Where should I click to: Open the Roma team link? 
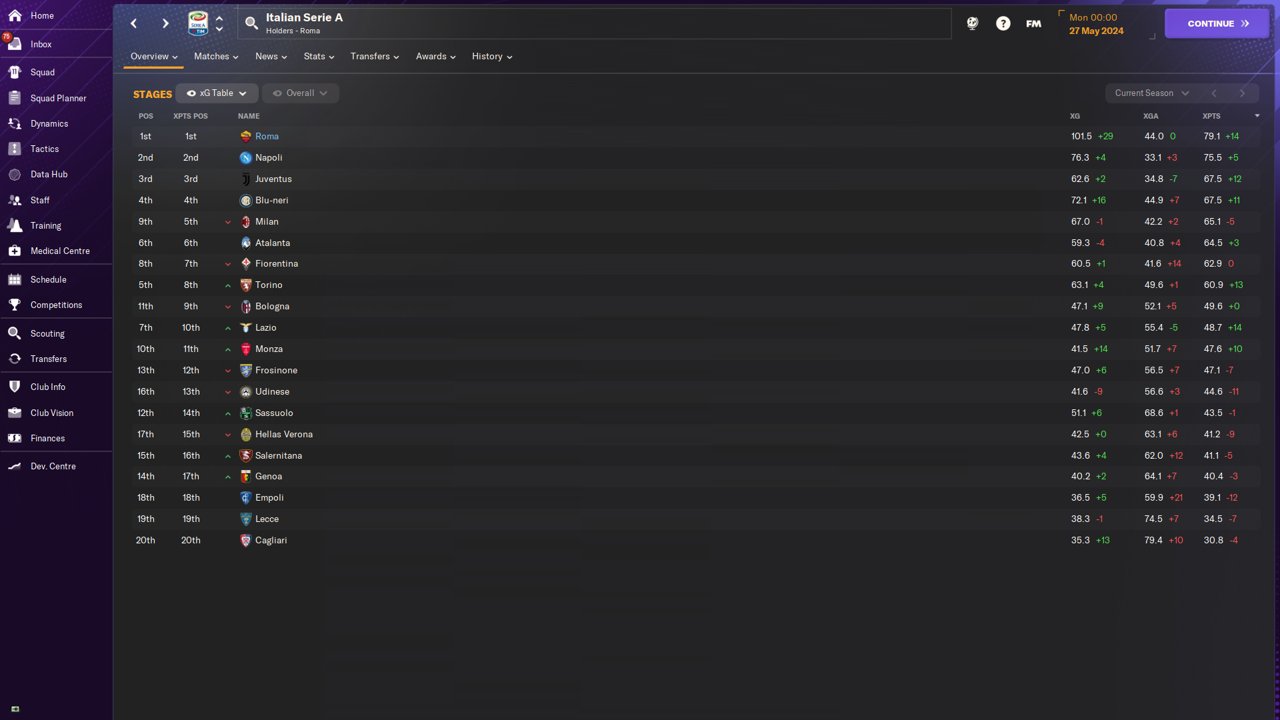[267, 136]
